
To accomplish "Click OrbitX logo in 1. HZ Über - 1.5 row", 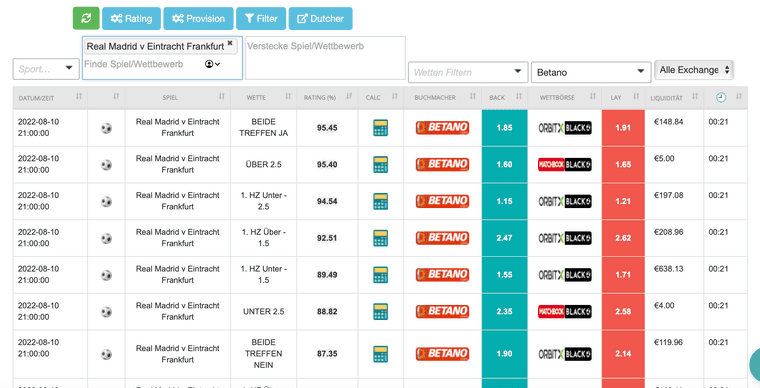I will 565,238.
